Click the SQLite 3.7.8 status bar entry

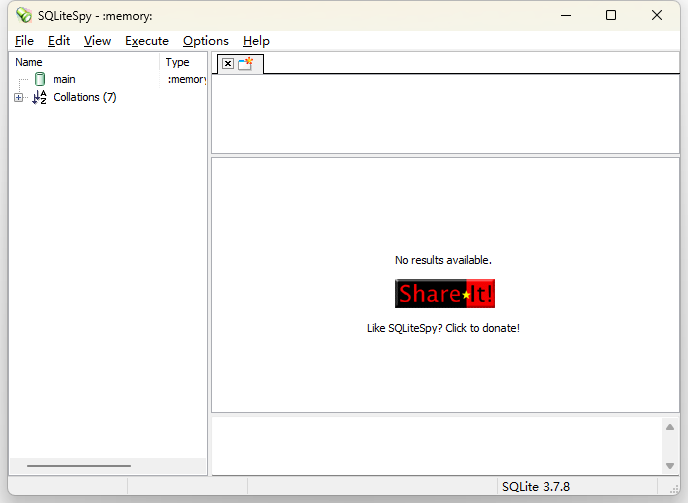[x=536, y=486]
